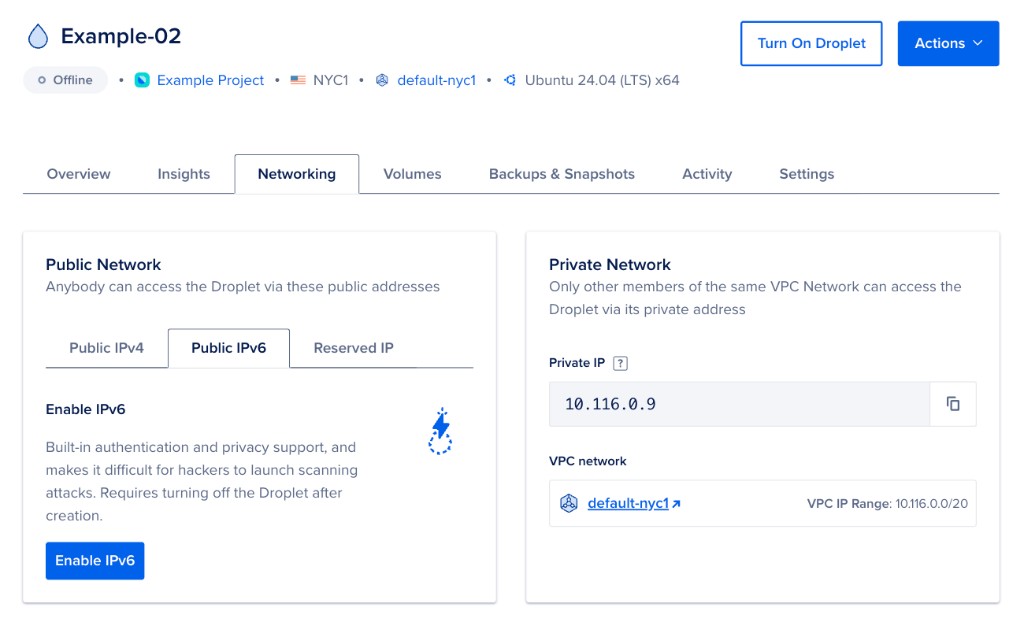Screen dimensions: 1024x622
Task: Switch to the Reserved IP sub-tab
Action: (x=353, y=348)
